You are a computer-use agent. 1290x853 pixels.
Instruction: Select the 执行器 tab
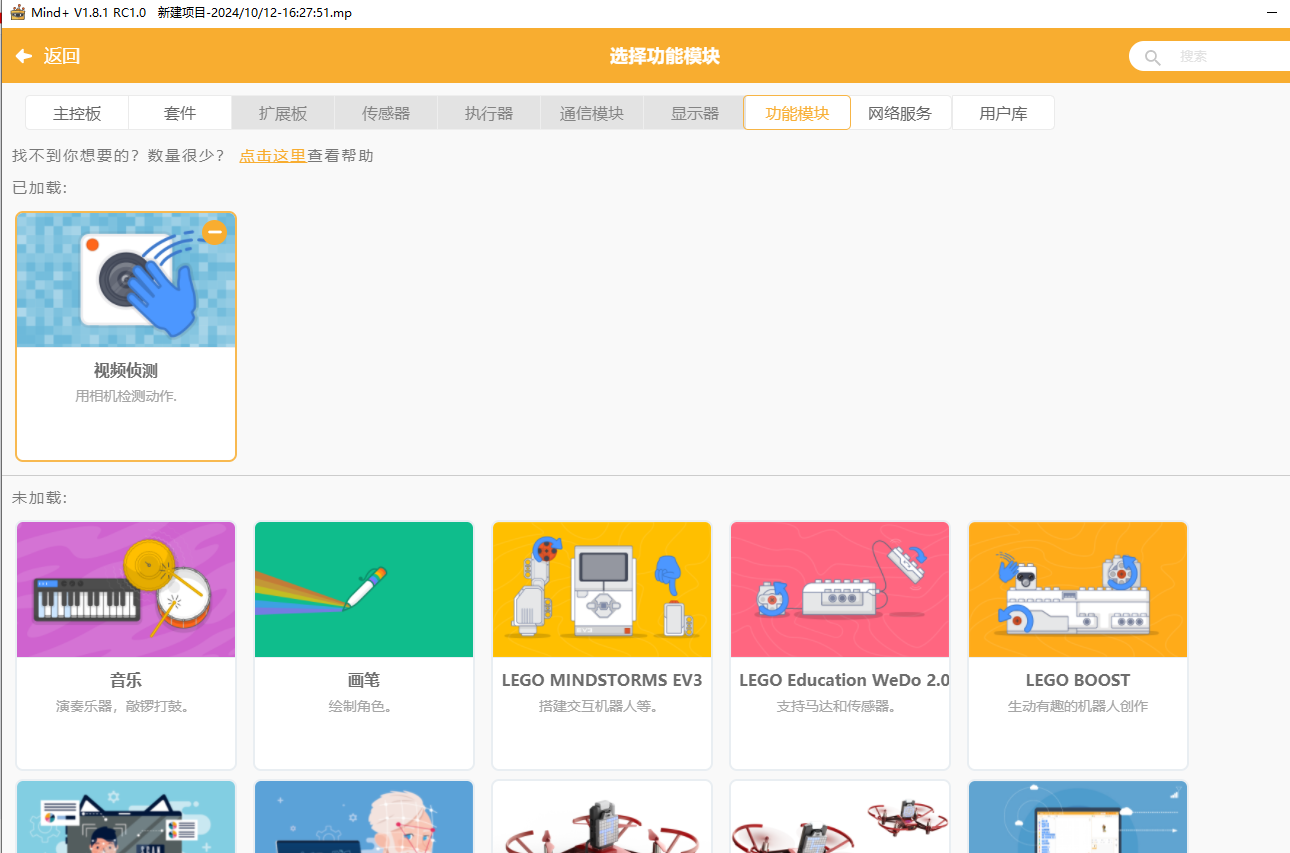pyautogui.click(x=489, y=113)
